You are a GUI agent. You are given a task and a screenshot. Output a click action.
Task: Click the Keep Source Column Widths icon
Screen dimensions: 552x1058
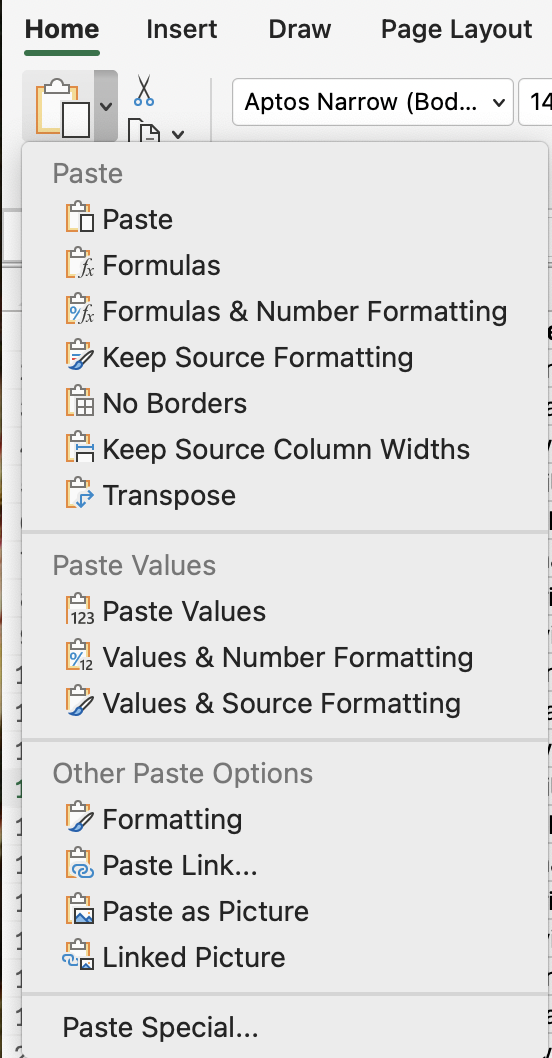point(79,449)
